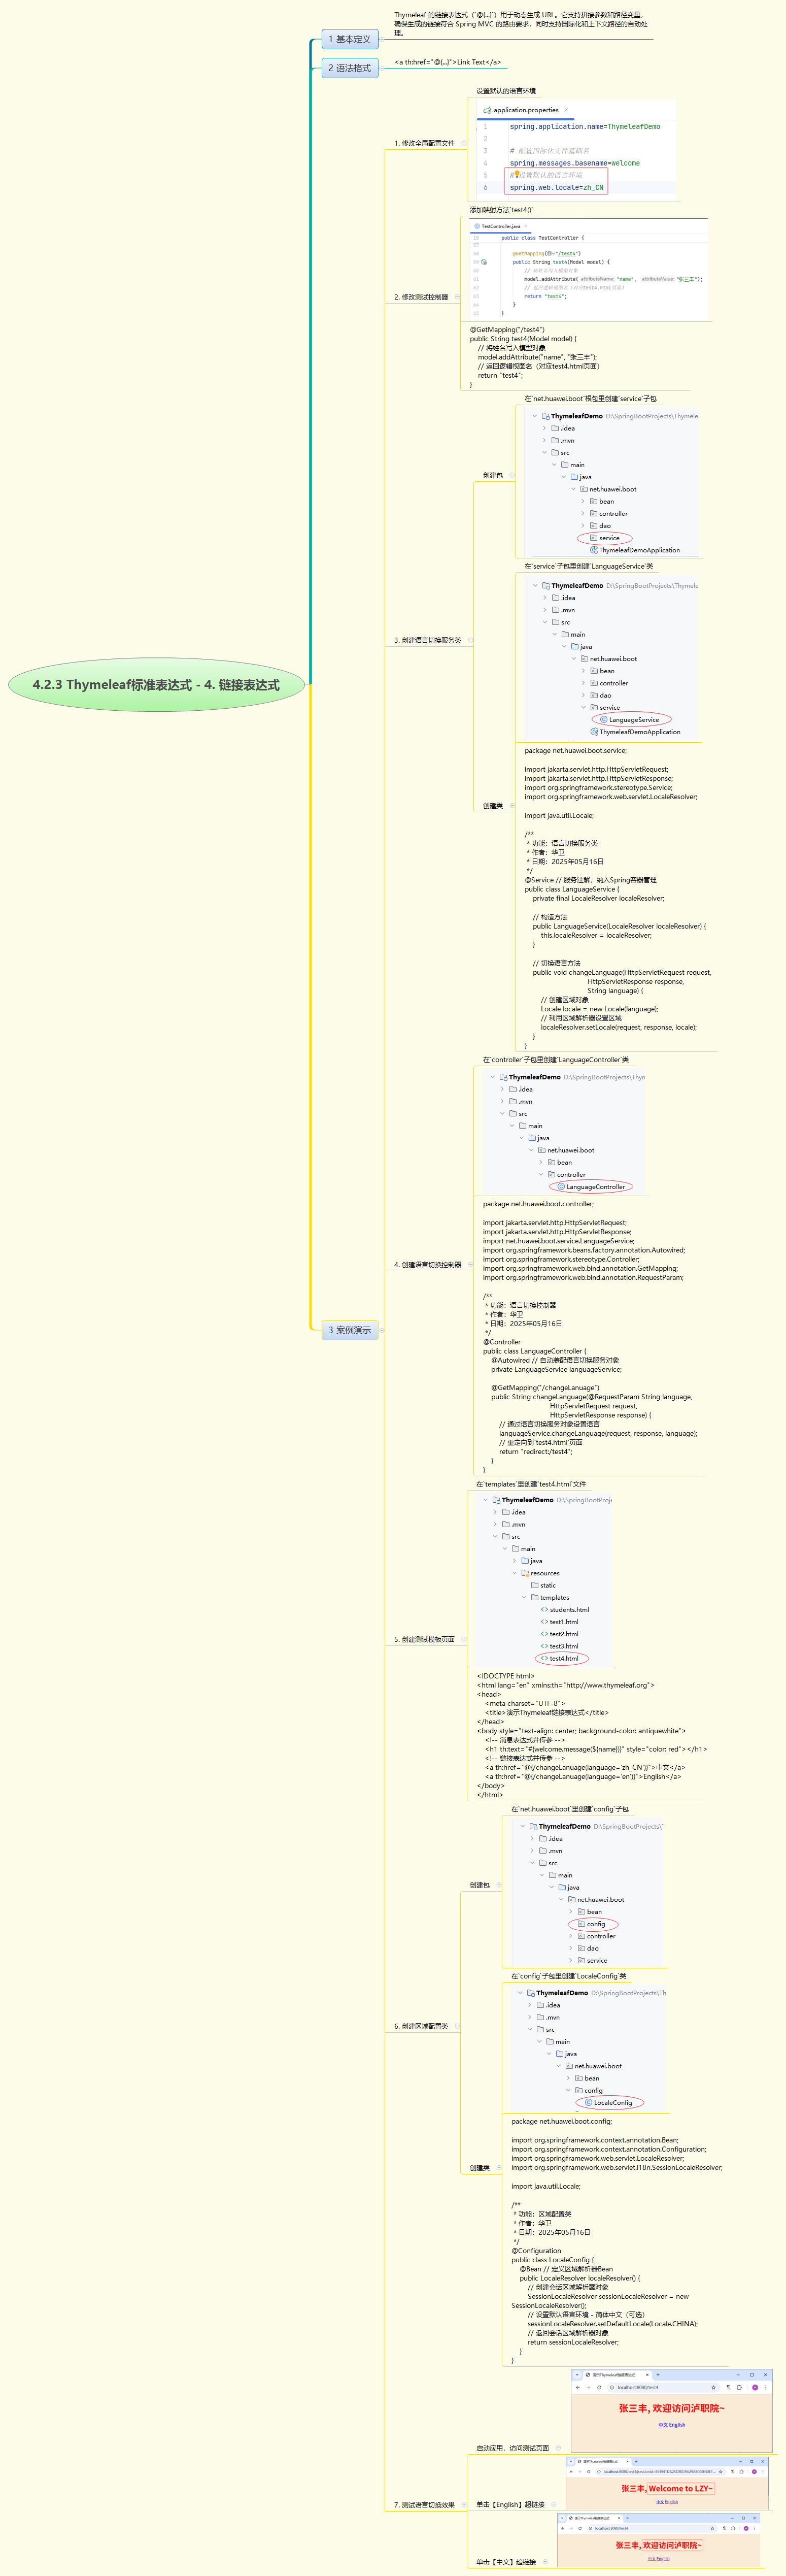Close the application.properties tab with its x

566,110
